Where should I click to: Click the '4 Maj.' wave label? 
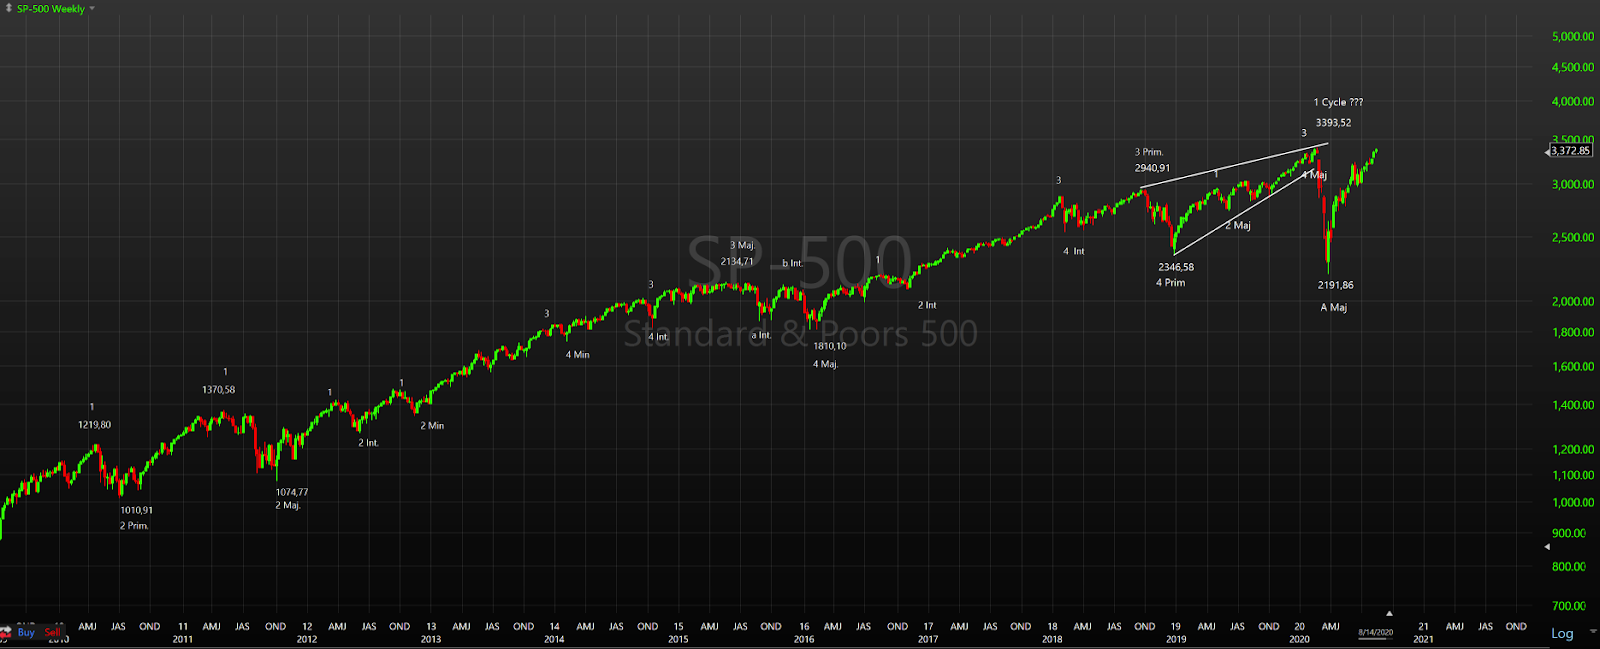point(825,364)
